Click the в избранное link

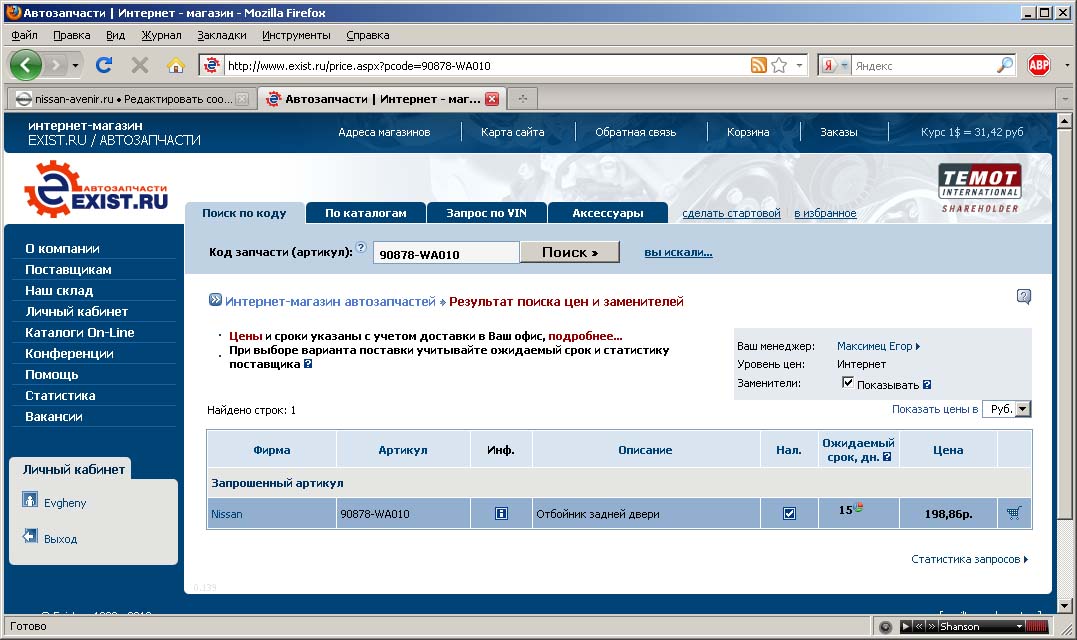(x=825, y=213)
